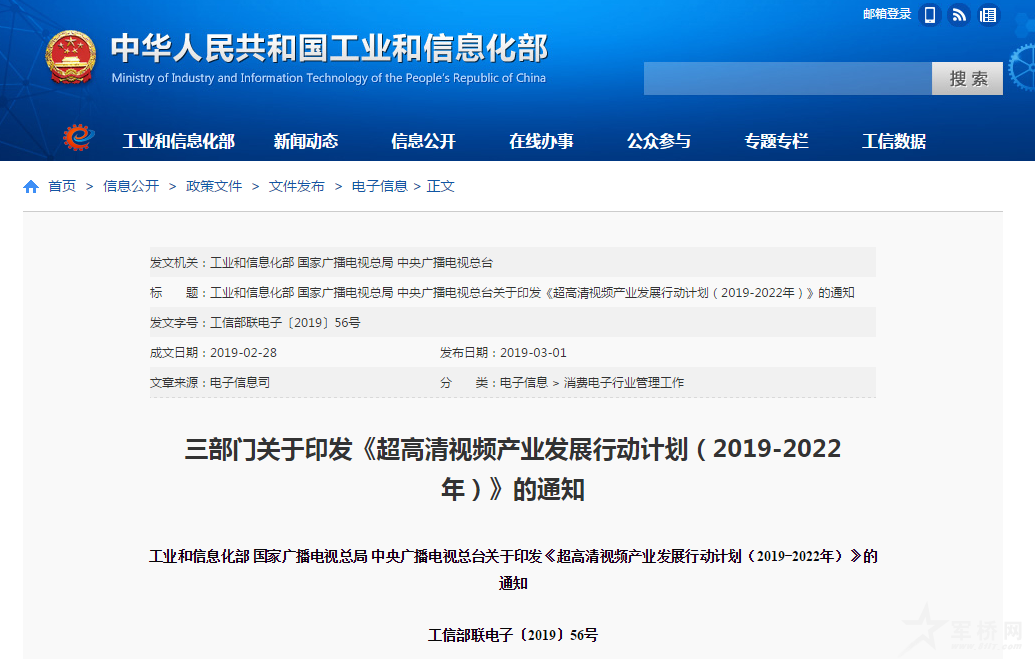Open 邮箱登录 mailbox login link

click(x=887, y=14)
